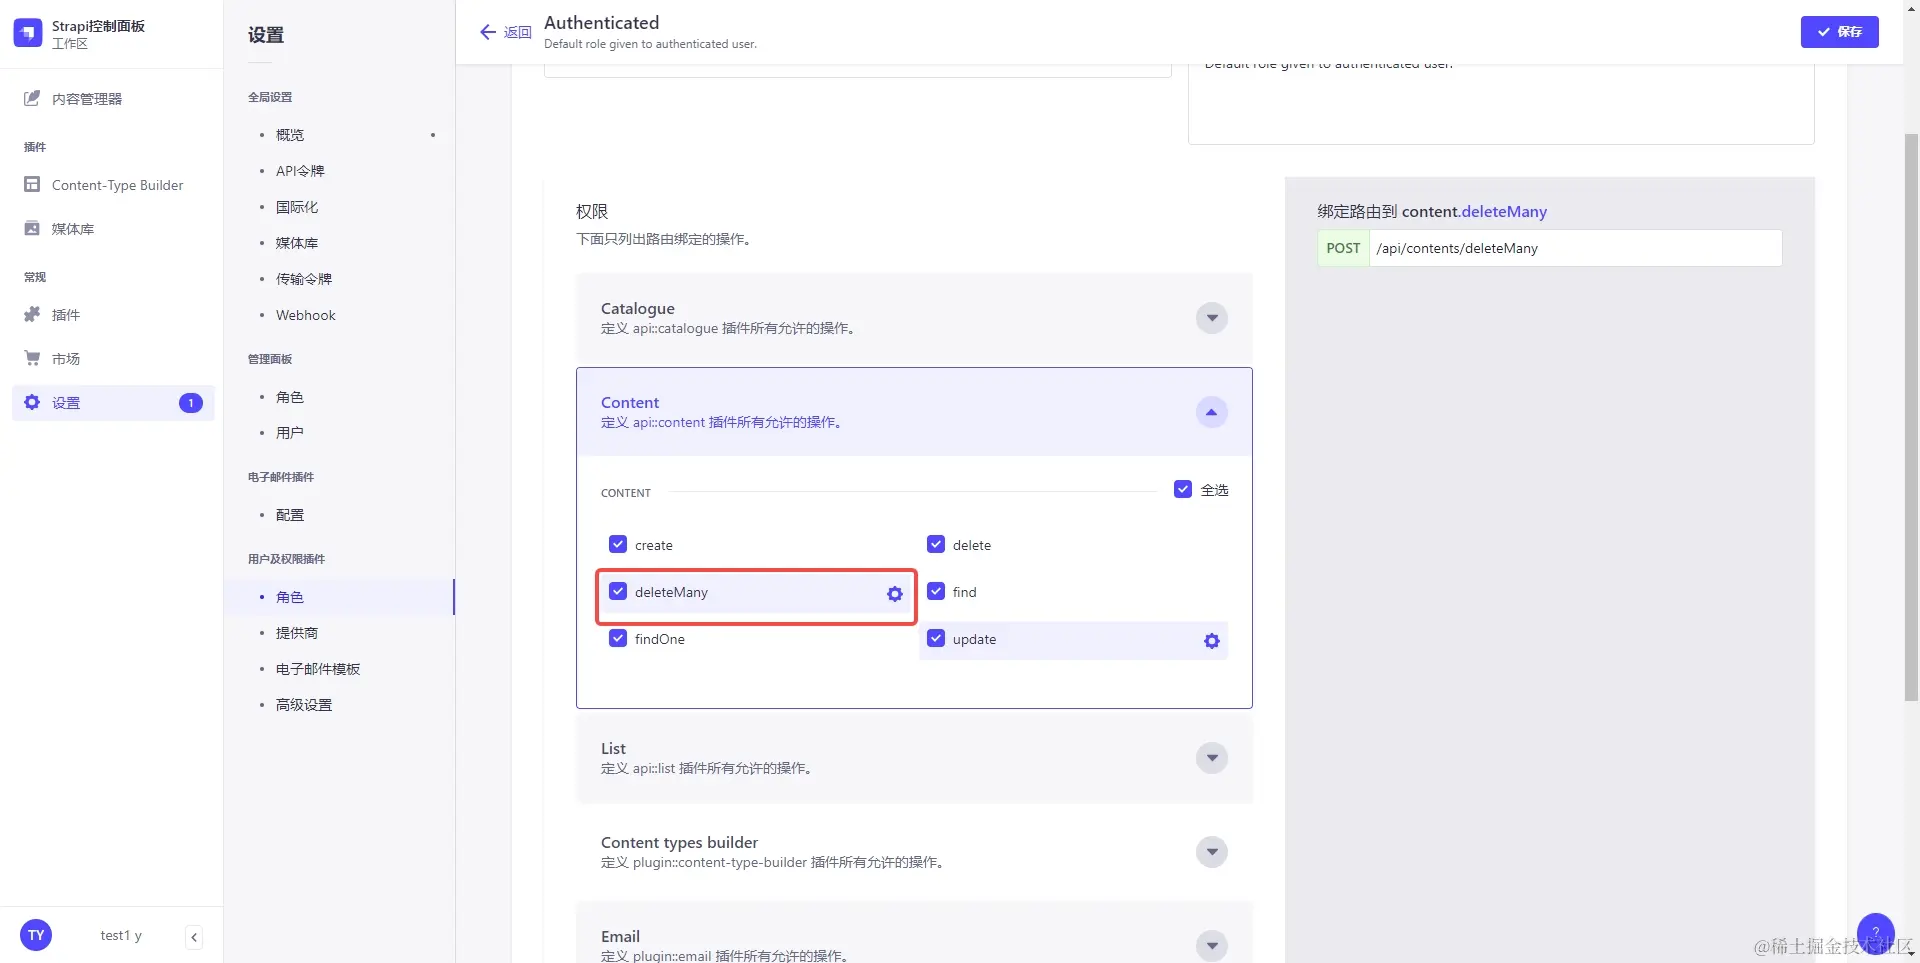
Task: Click the Content-Type Builder layout icon
Action: click(32, 185)
